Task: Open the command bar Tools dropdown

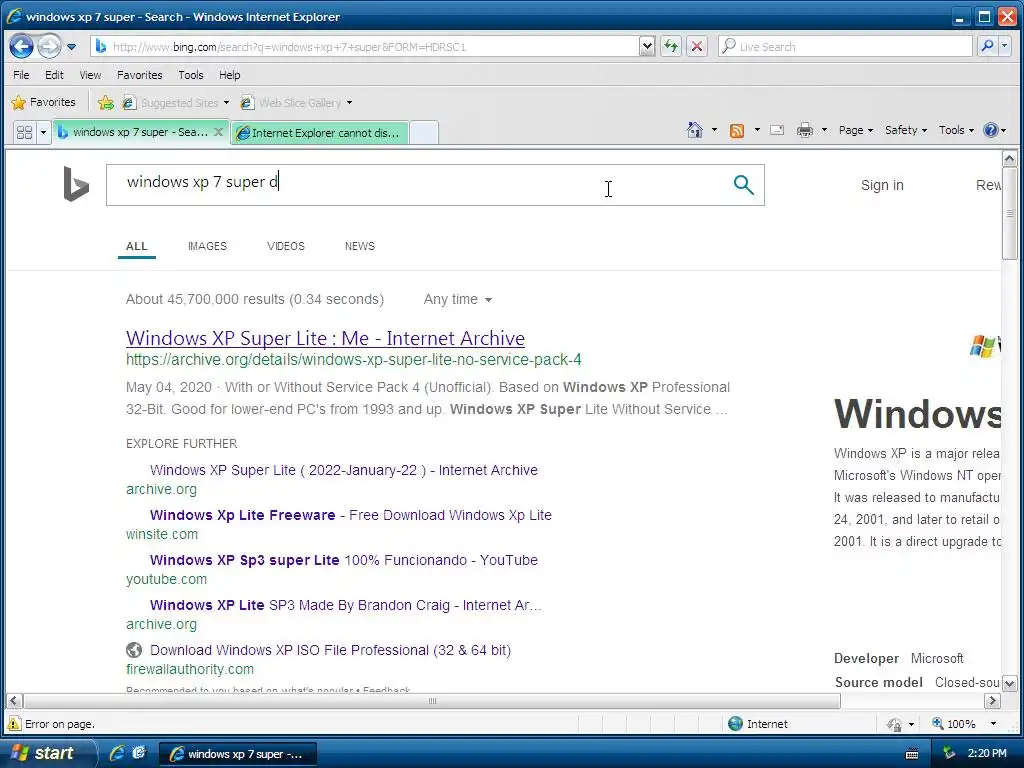Action: (x=956, y=130)
